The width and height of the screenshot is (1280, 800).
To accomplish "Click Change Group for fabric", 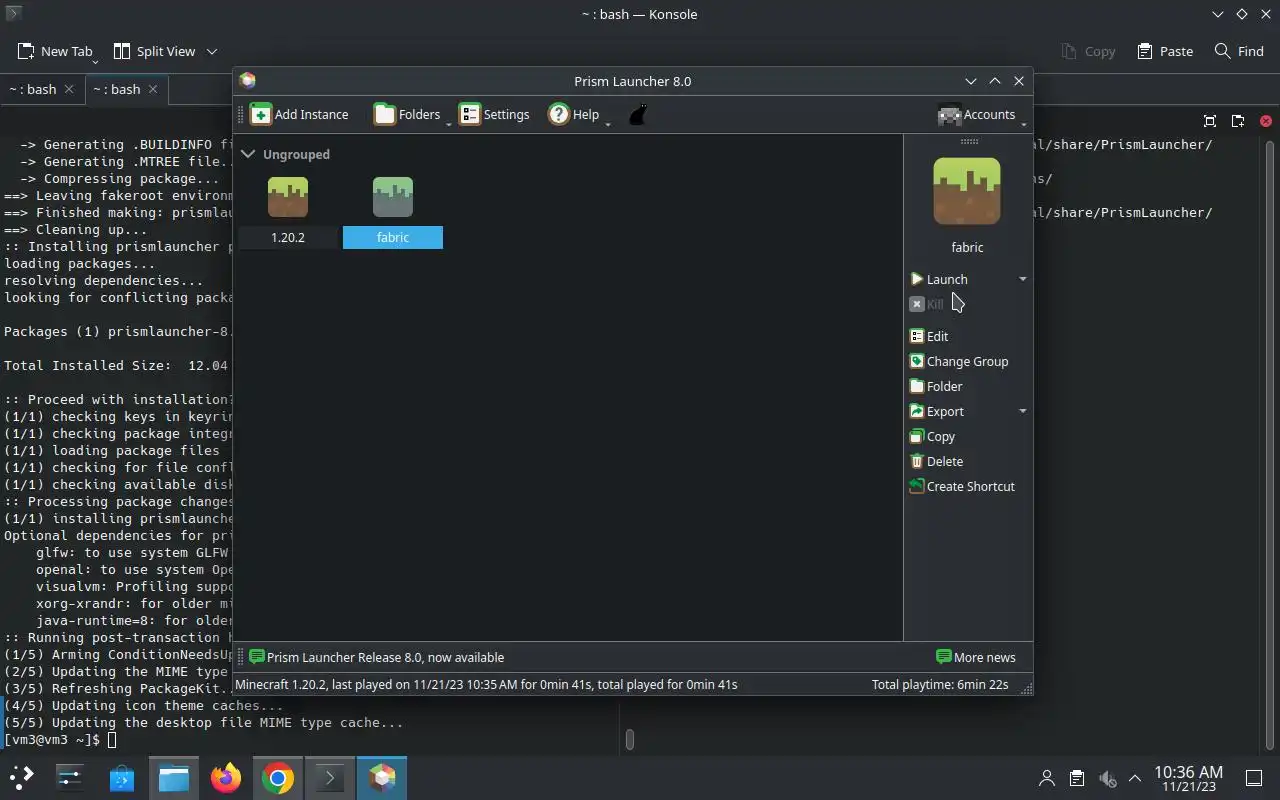I will [x=958, y=361].
